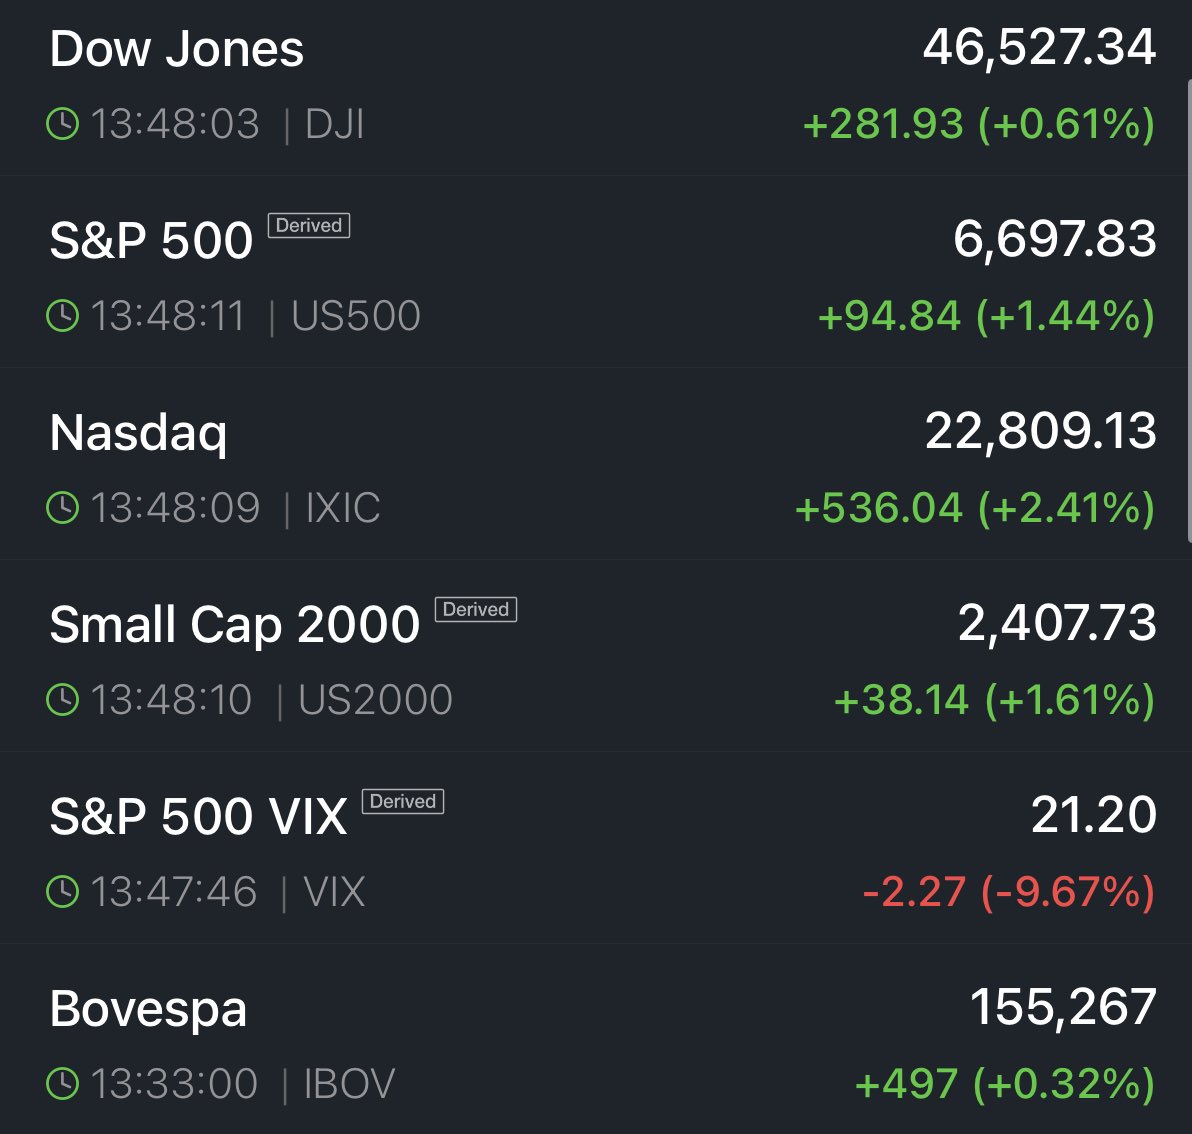1192x1134 pixels.
Task: Click the clock icon in Bovespa row
Action: (63, 1084)
